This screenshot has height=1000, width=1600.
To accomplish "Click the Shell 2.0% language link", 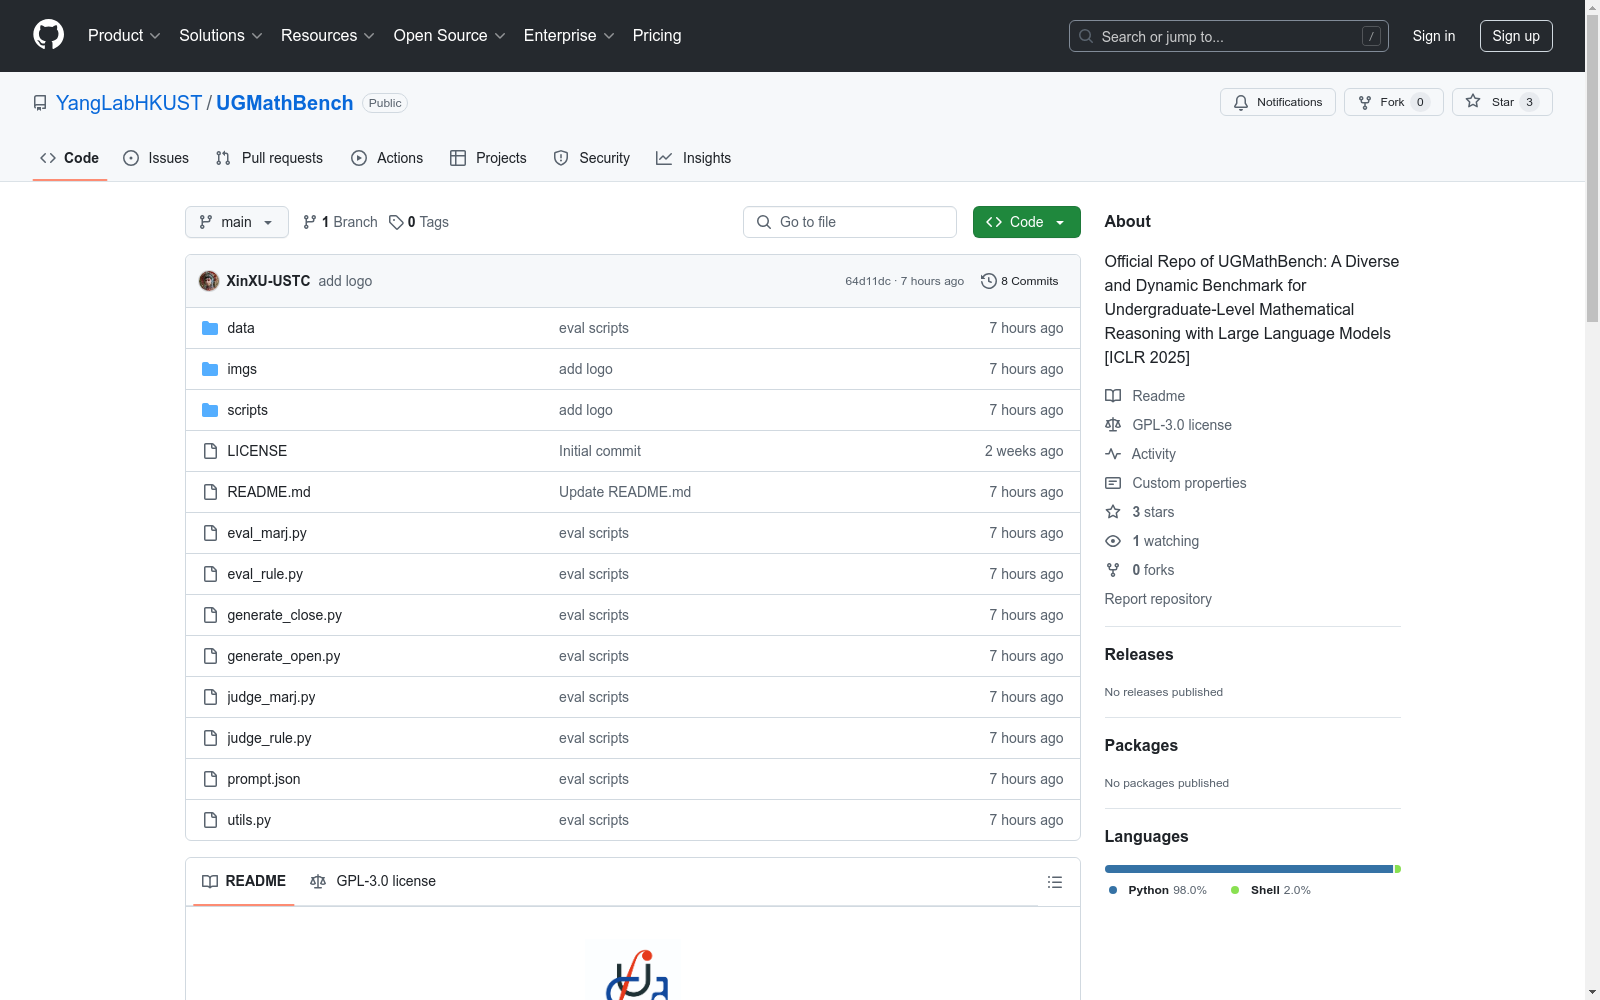I will [x=1271, y=890].
